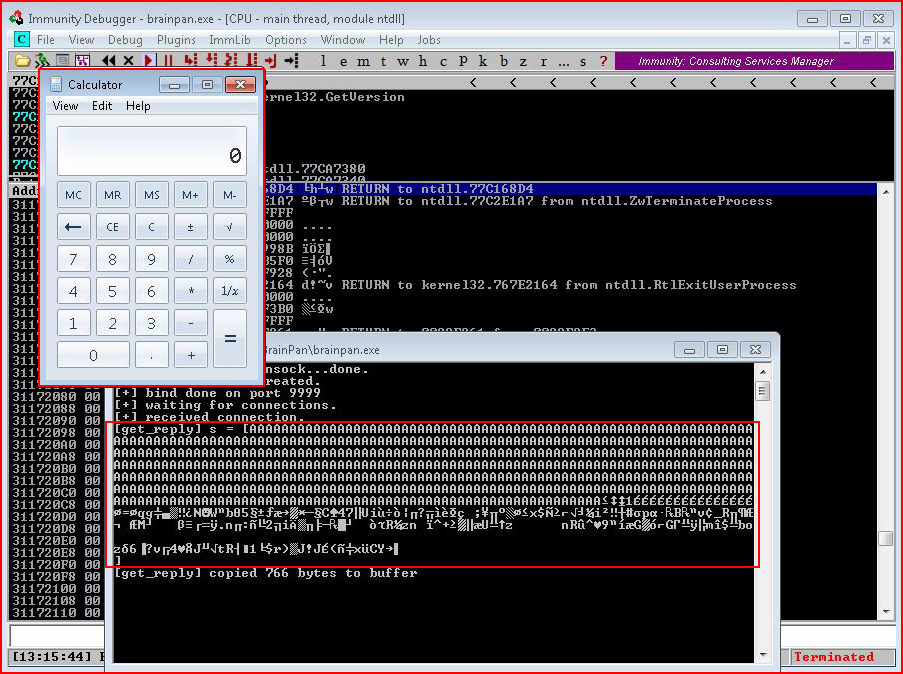Click the Calculator square root button
Screen dimensions: 903x674
pyautogui.click(x=230, y=227)
